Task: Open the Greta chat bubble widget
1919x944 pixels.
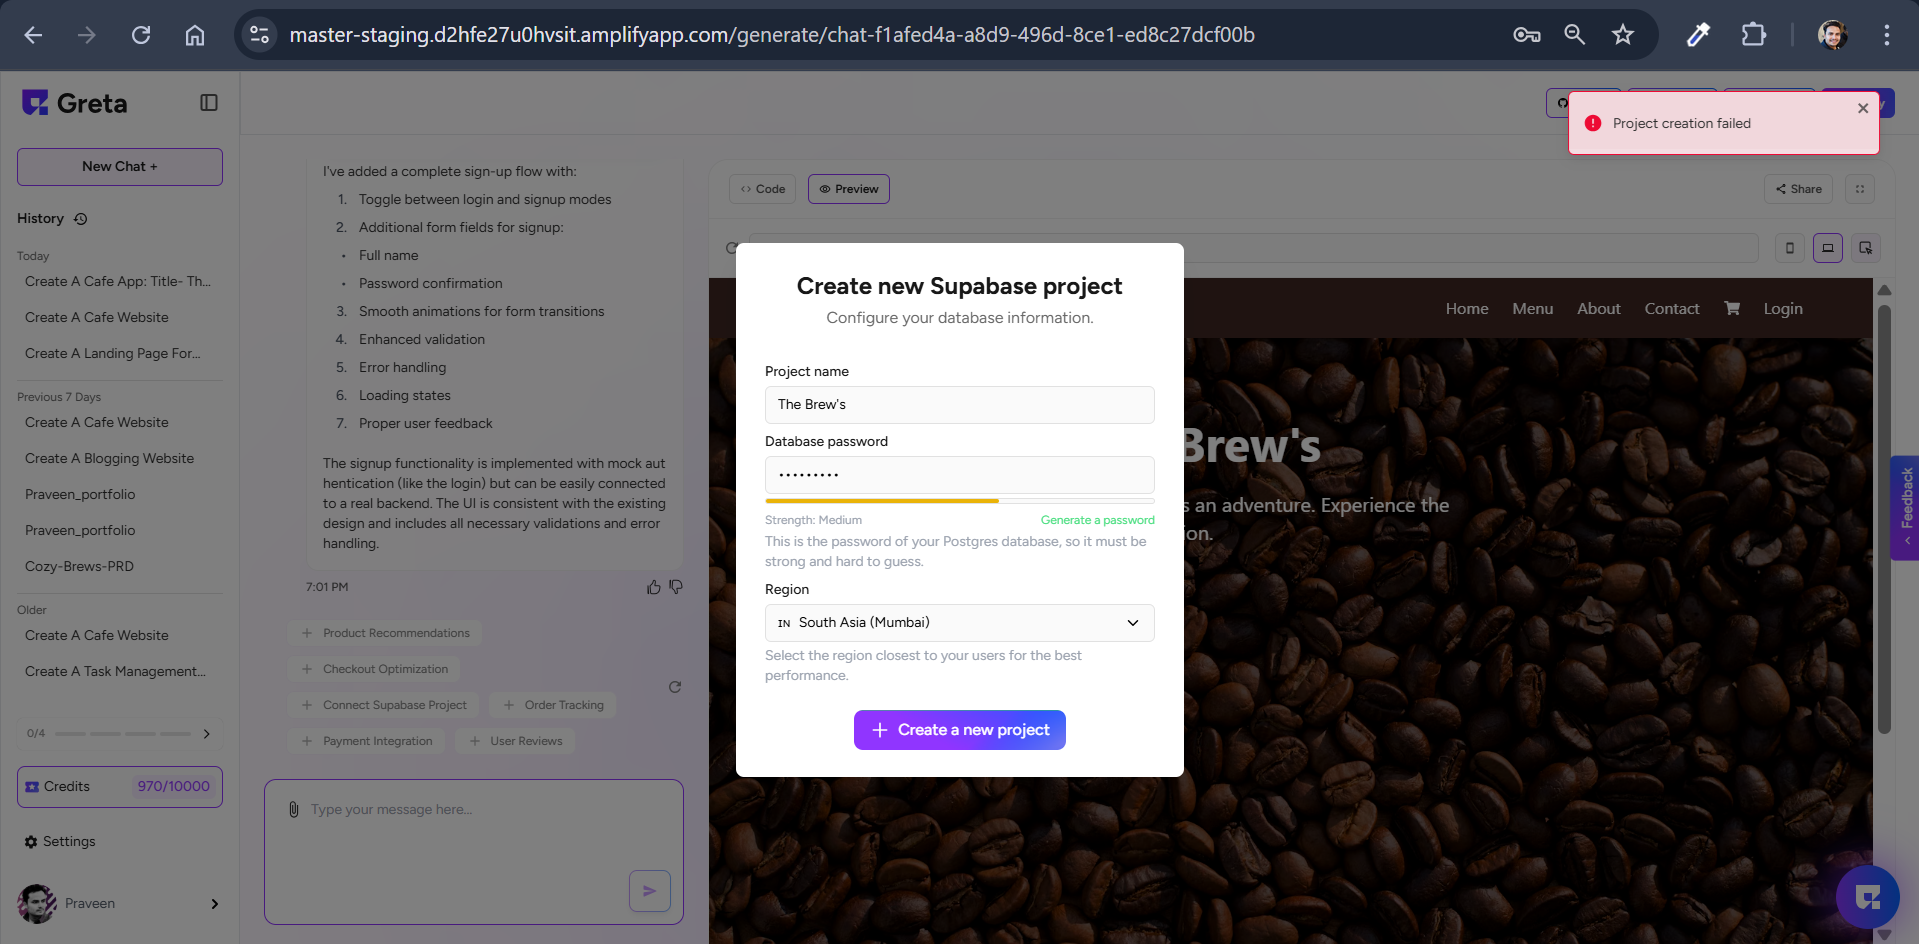Action: tap(1867, 897)
